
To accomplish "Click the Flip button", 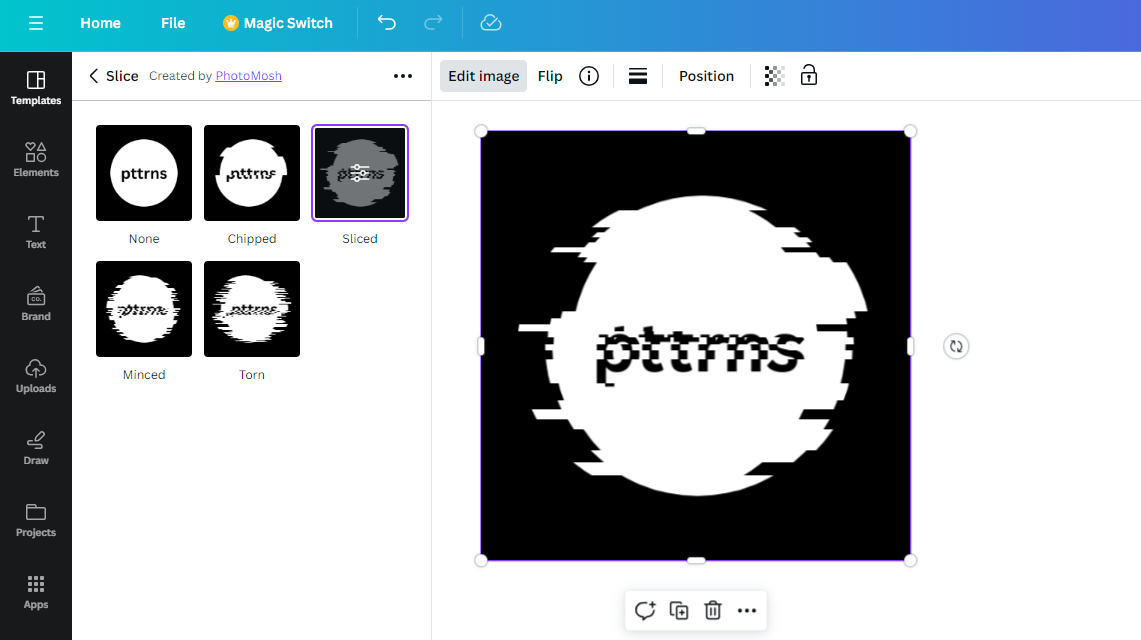I will (550, 76).
